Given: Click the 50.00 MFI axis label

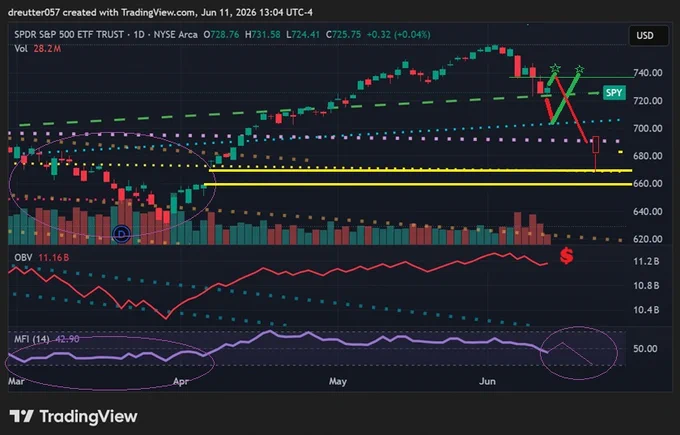Looking at the screenshot, I should tap(645, 349).
